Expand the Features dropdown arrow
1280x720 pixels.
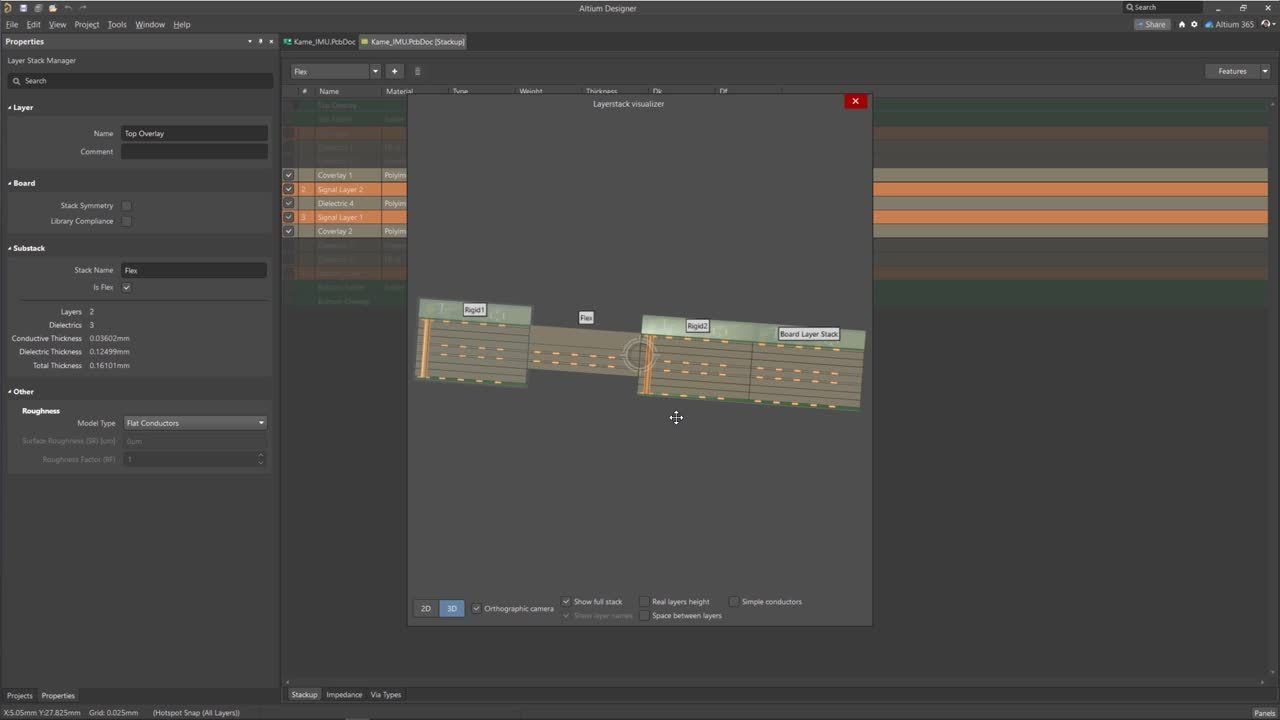click(x=1265, y=71)
